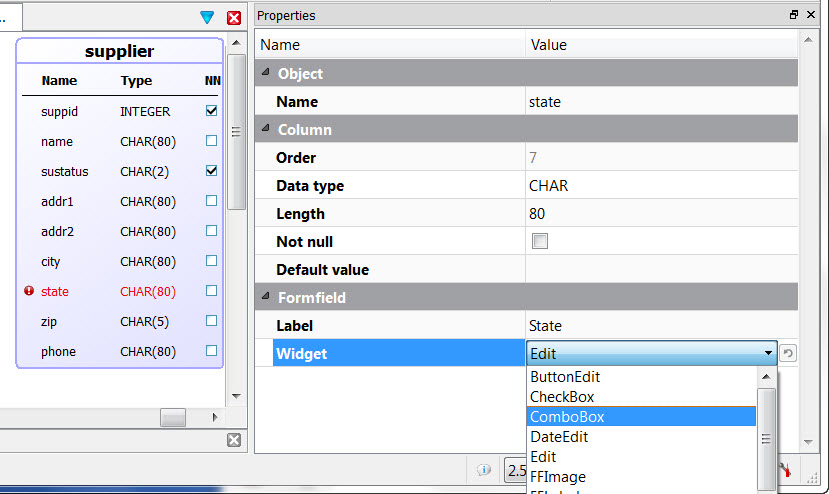Viewport: 829px width, 494px height.
Task: Click the info bubble icon in status bar
Action: [x=484, y=469]
